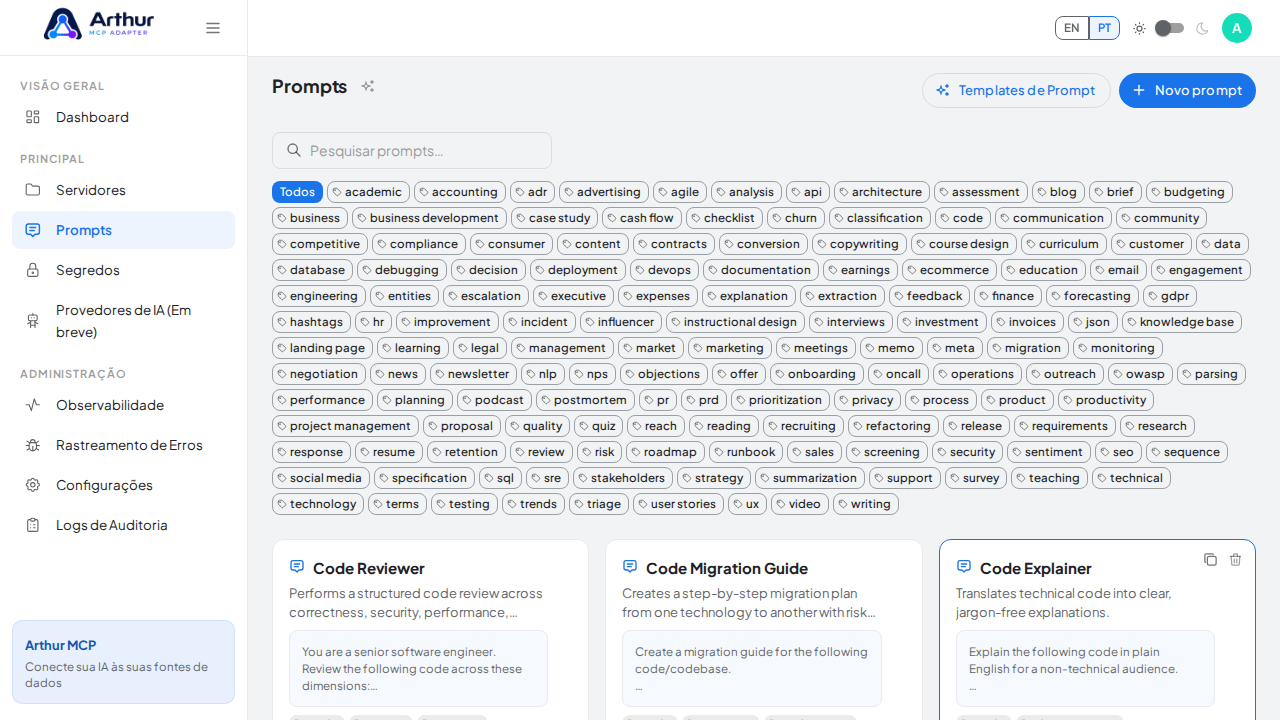The width and height of the screenshot is (1280, 720).
Task: Open Observabilidade page
Action: tap(123, 405)
